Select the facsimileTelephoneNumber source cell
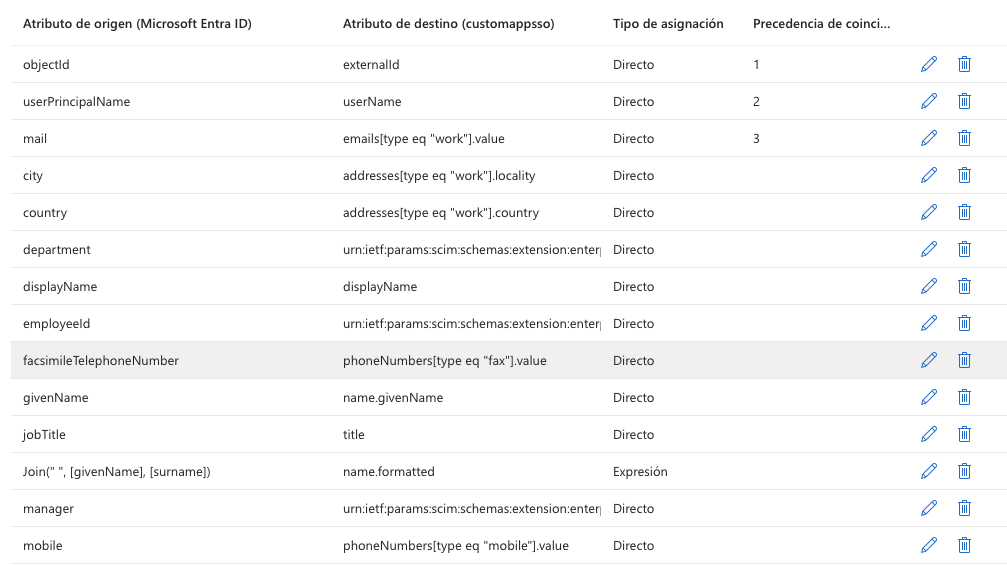 point(101,360)
